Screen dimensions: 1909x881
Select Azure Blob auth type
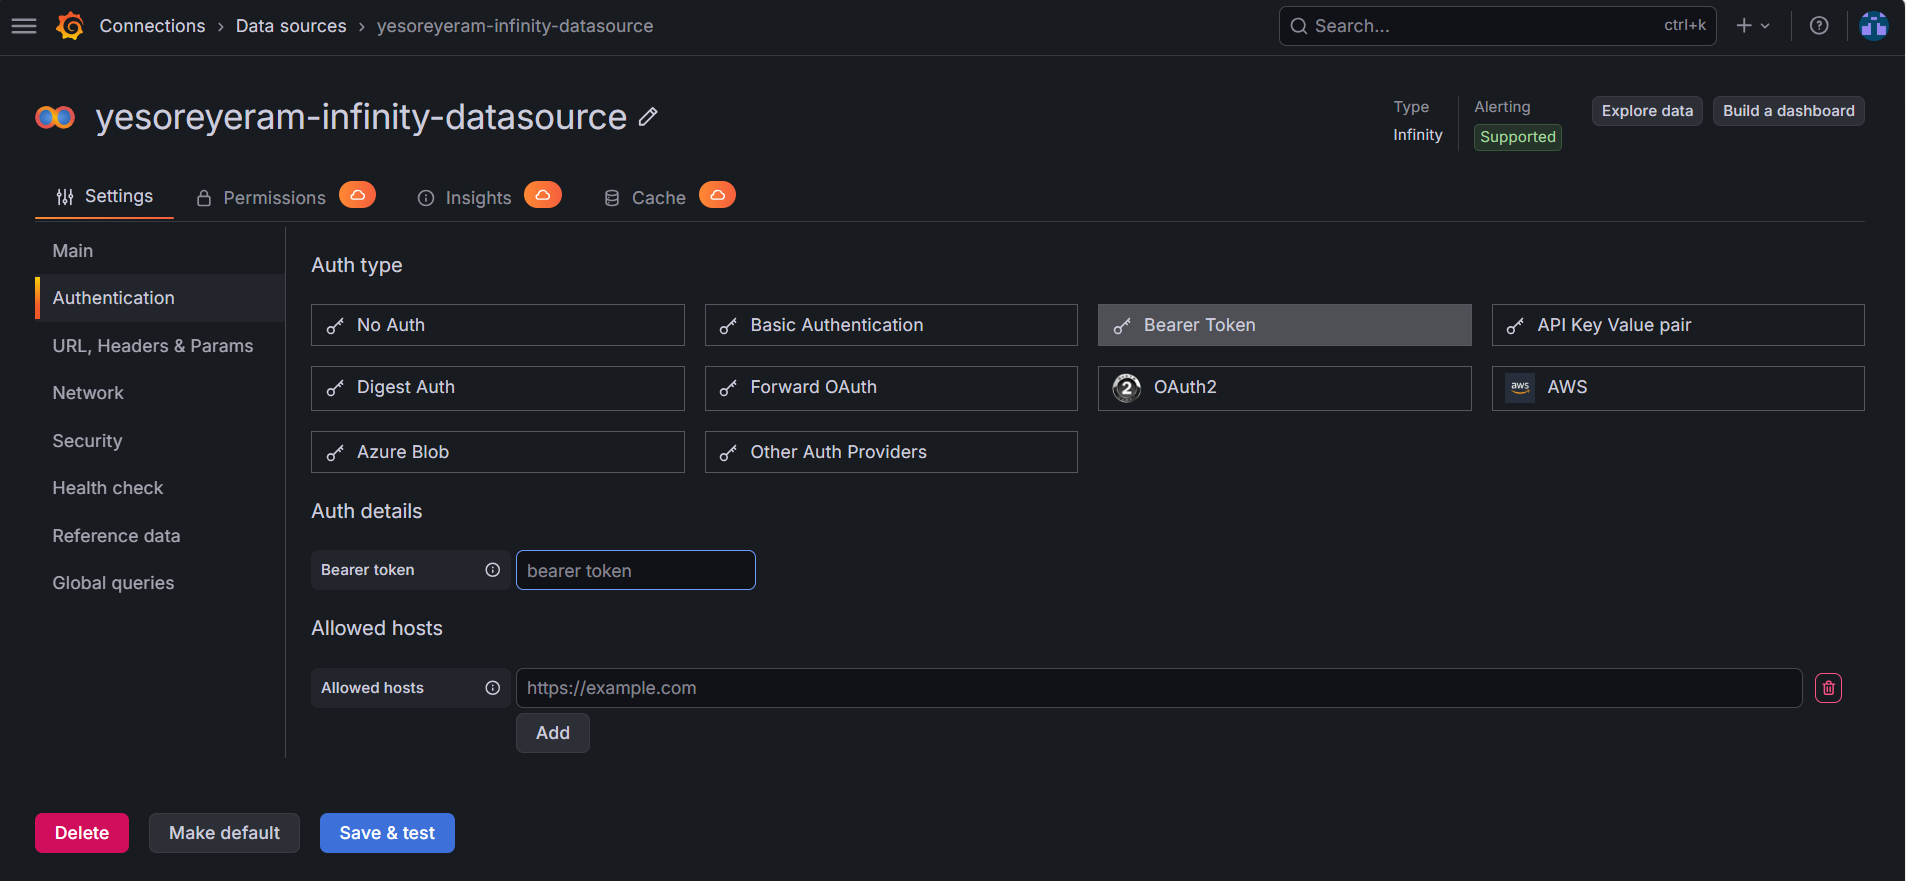click(498, 452)
